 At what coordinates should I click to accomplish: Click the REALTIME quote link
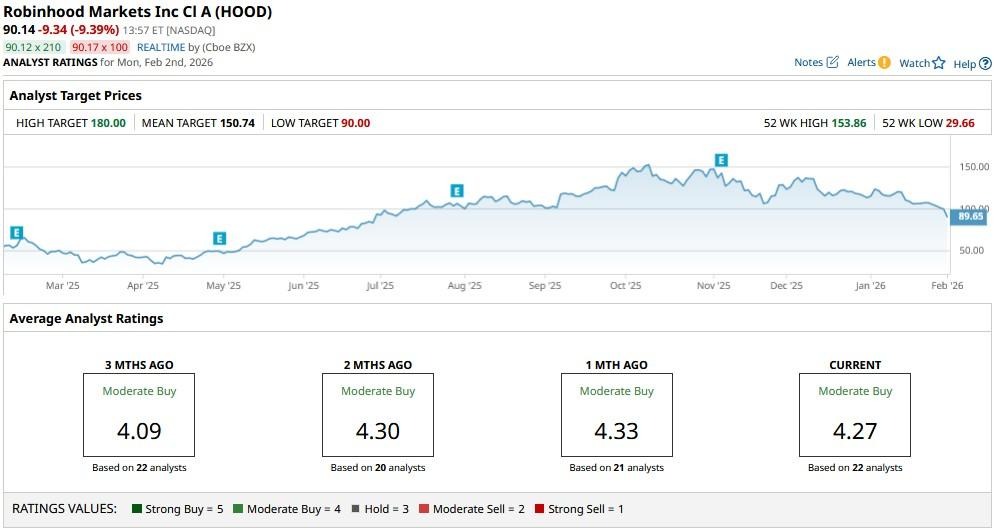click(160, 47)
